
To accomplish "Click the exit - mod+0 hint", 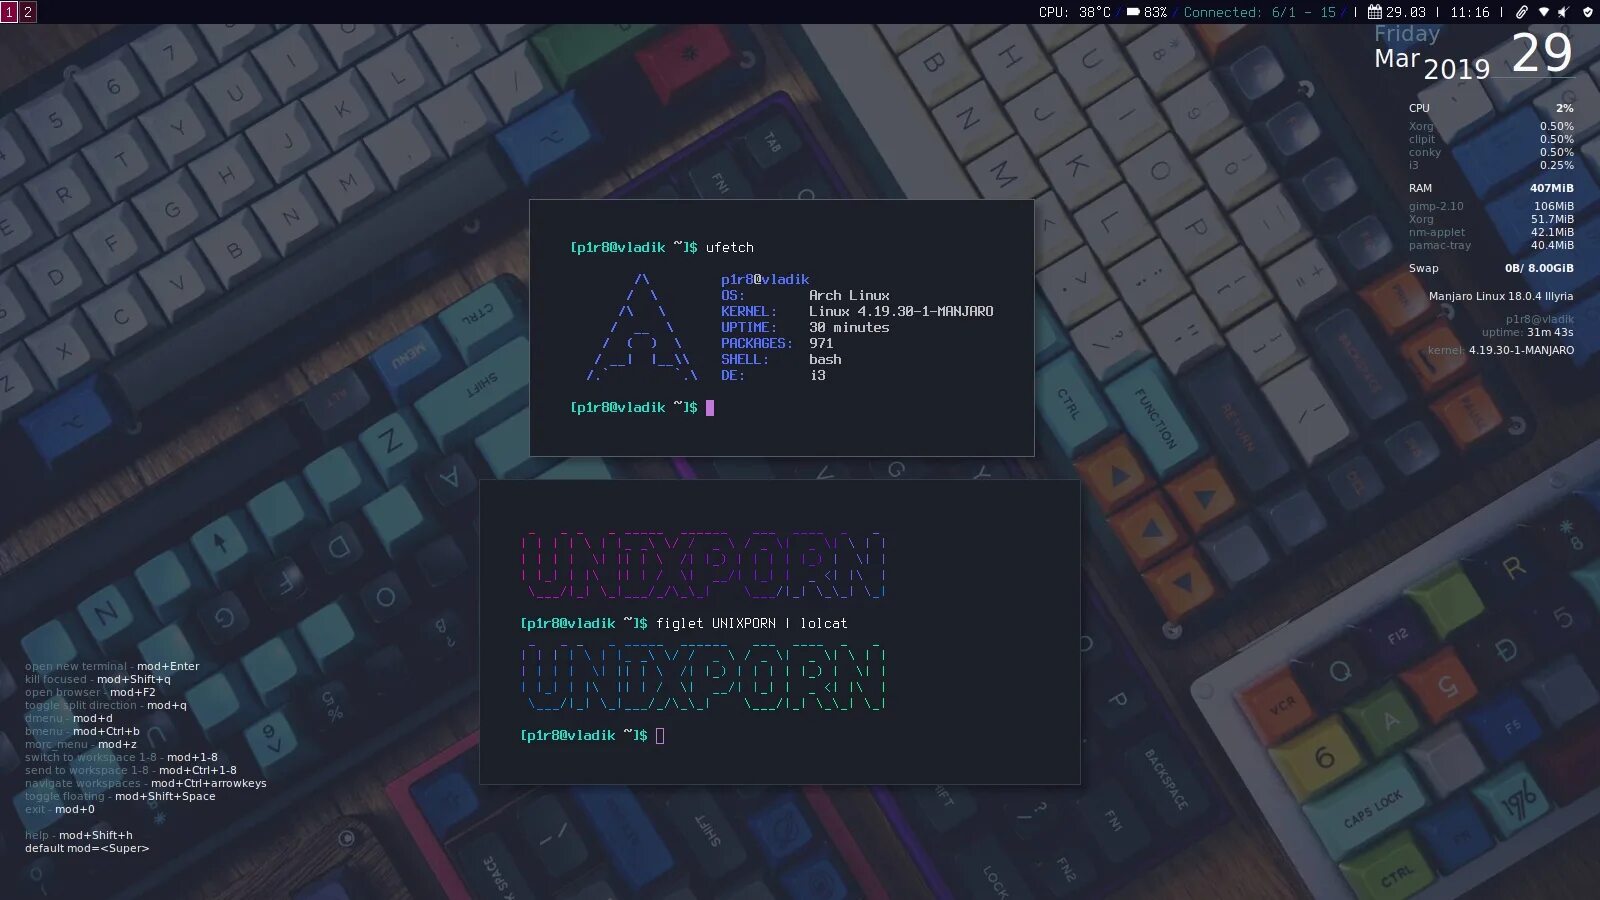I will (x=60, y=809).
